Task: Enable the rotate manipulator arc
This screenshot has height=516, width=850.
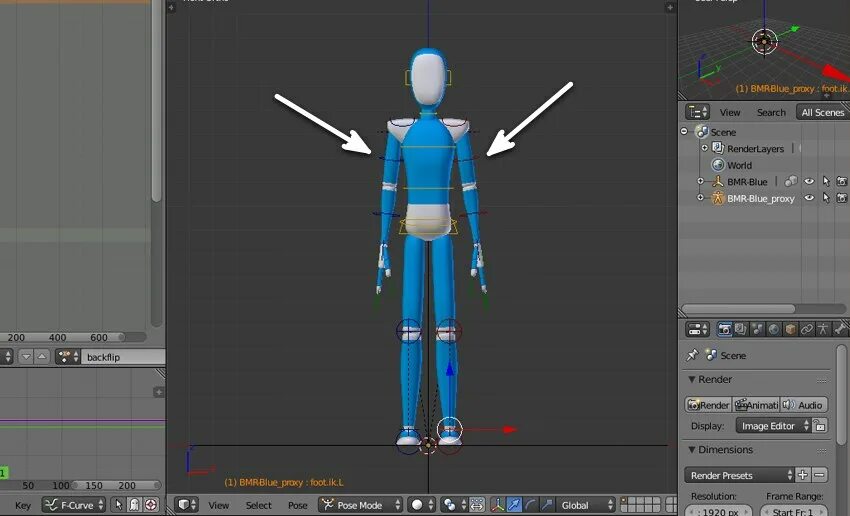Action: click(531, 505)
